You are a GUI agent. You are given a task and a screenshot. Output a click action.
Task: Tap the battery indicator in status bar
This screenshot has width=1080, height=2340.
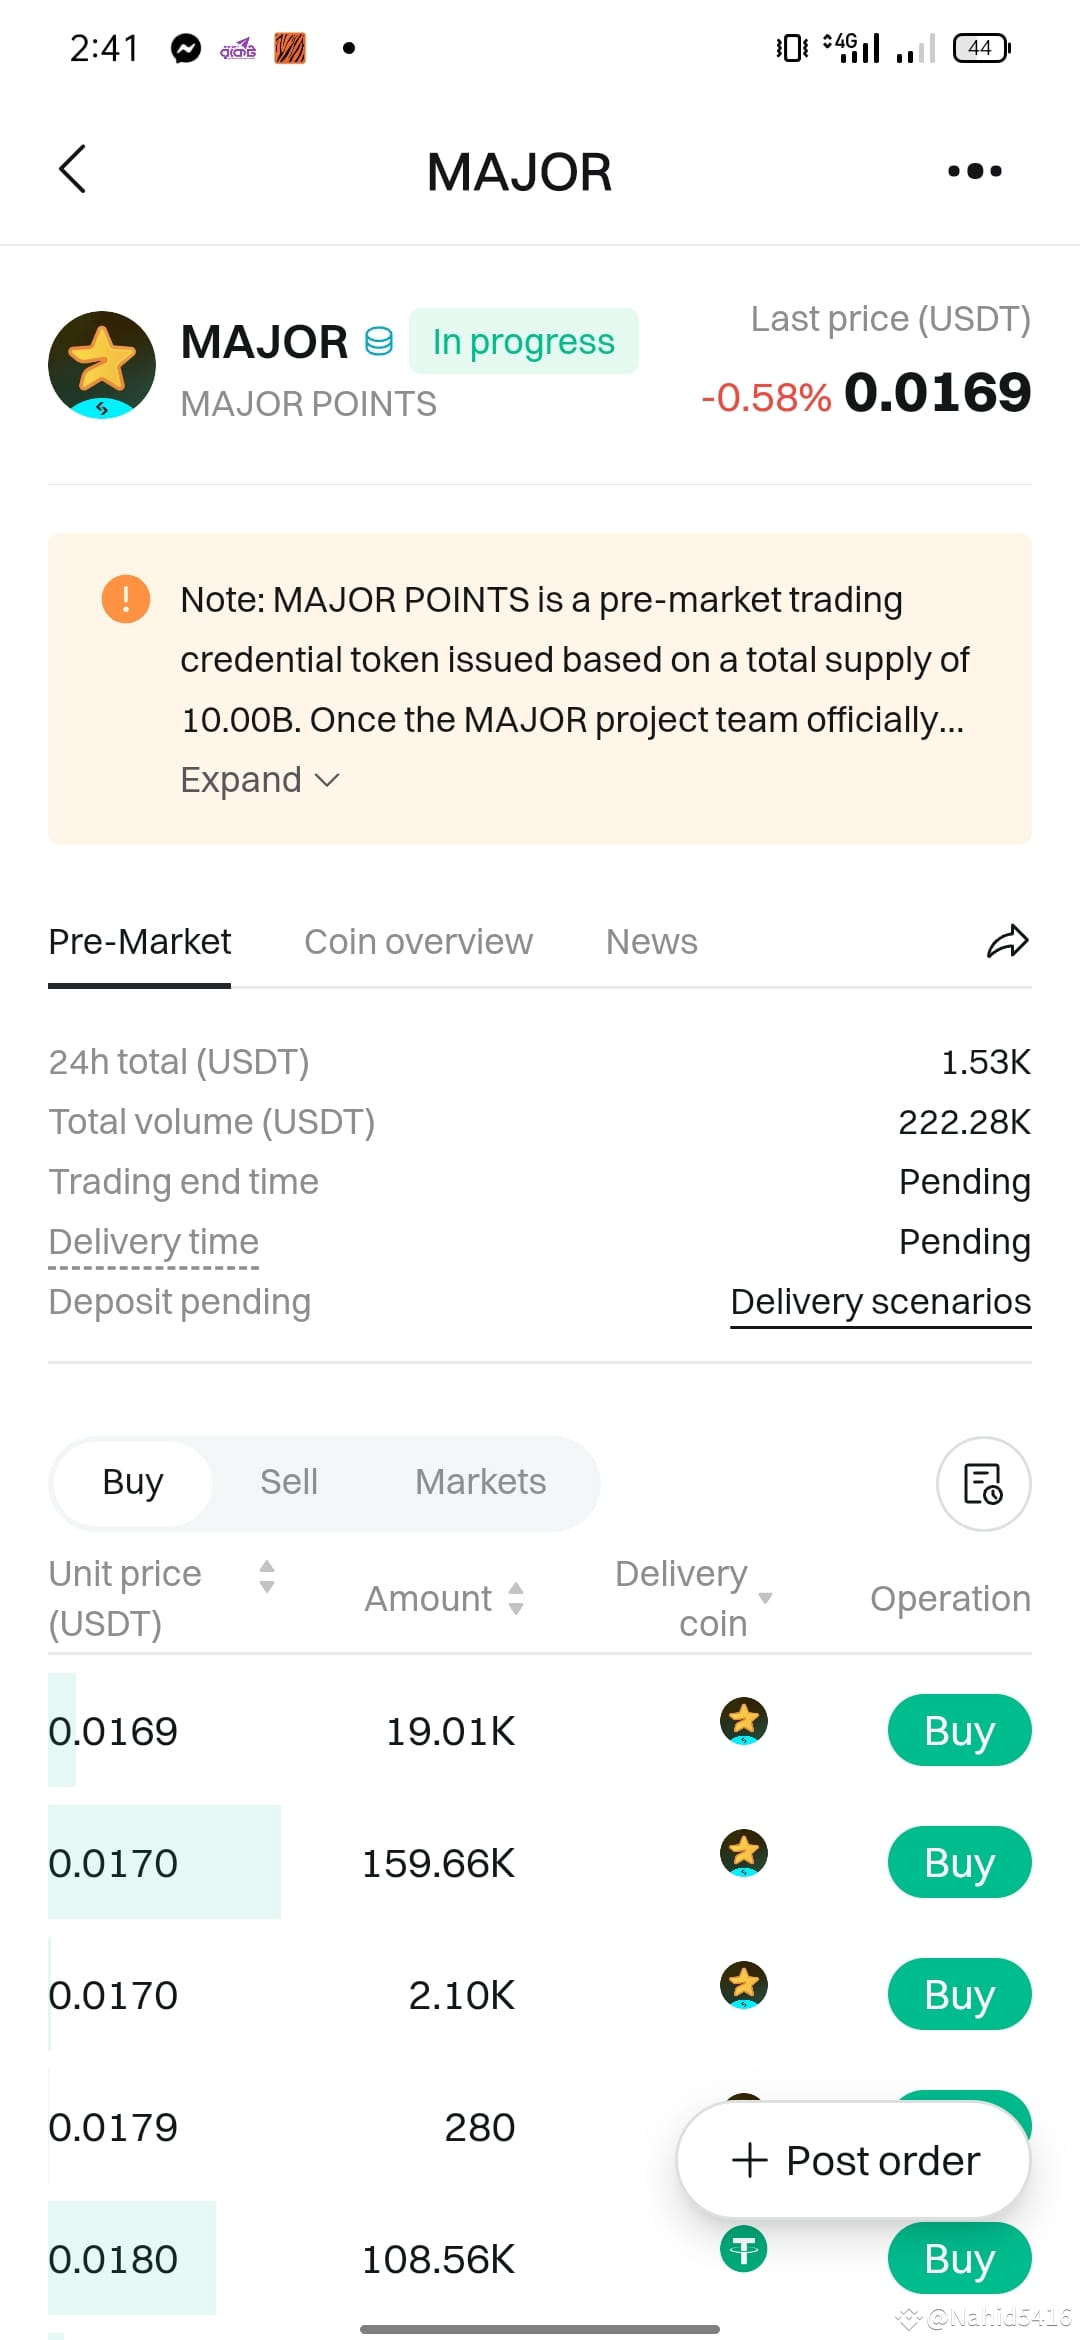coord(982,47)
